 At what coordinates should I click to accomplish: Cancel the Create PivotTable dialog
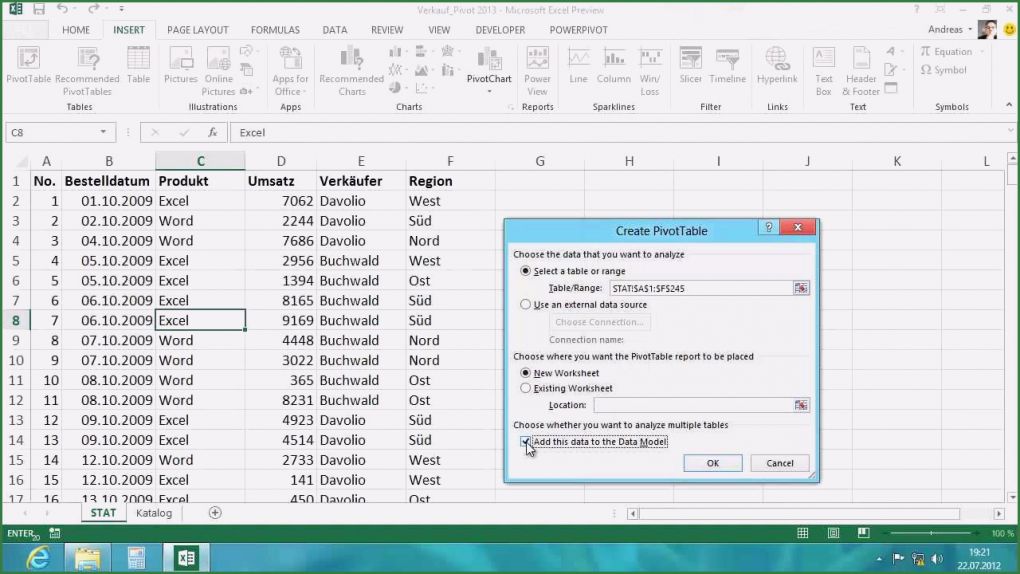(x=779, y=463)
